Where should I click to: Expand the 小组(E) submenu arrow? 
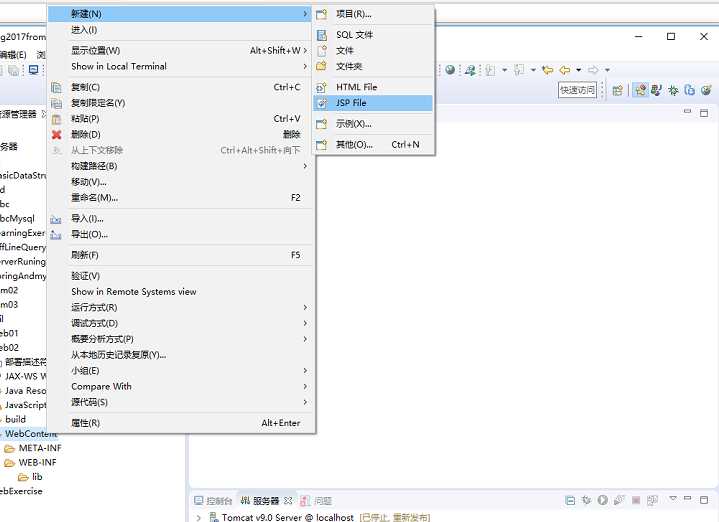coord(305,371)
